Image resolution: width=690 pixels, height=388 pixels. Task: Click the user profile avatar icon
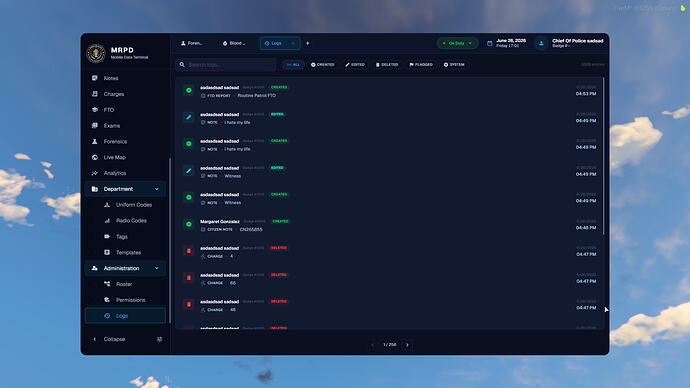pos(541,43)
